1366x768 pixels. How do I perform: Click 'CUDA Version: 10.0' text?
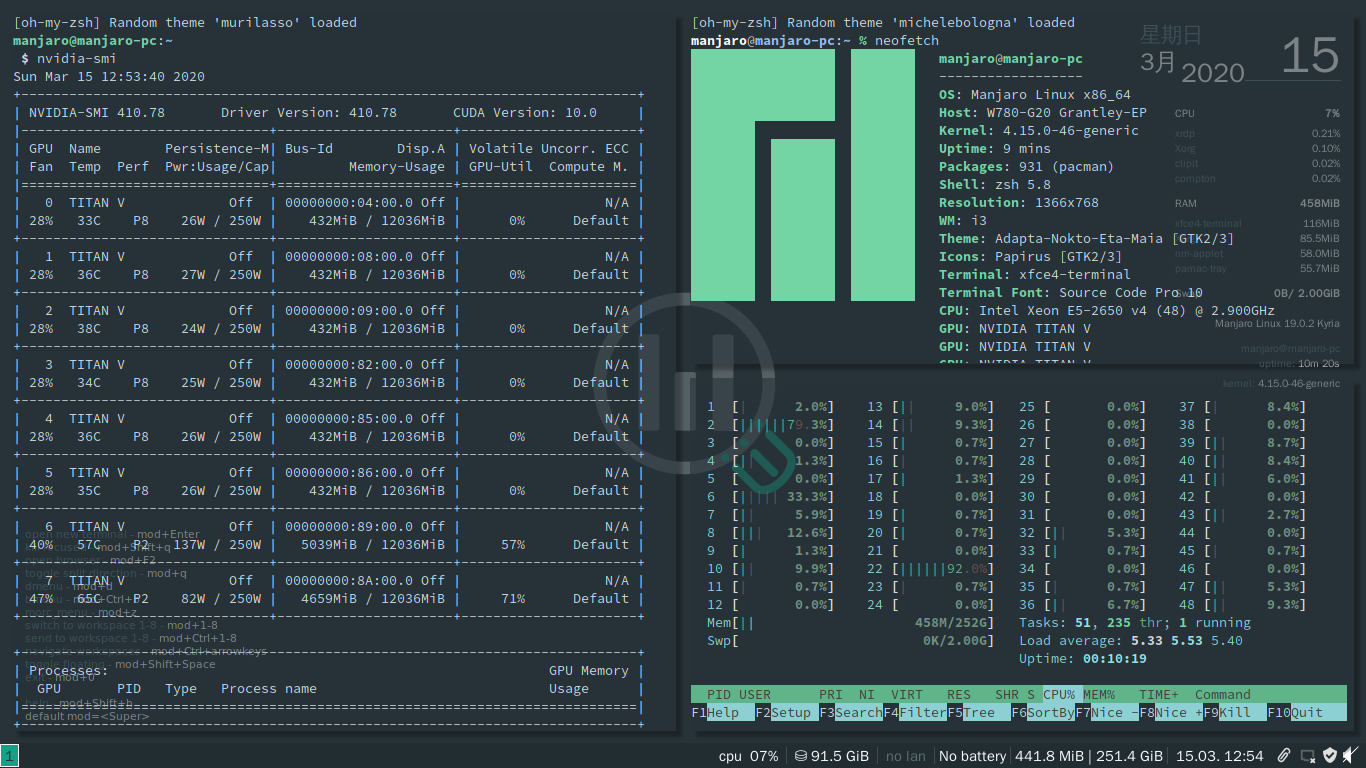point(525,113)
